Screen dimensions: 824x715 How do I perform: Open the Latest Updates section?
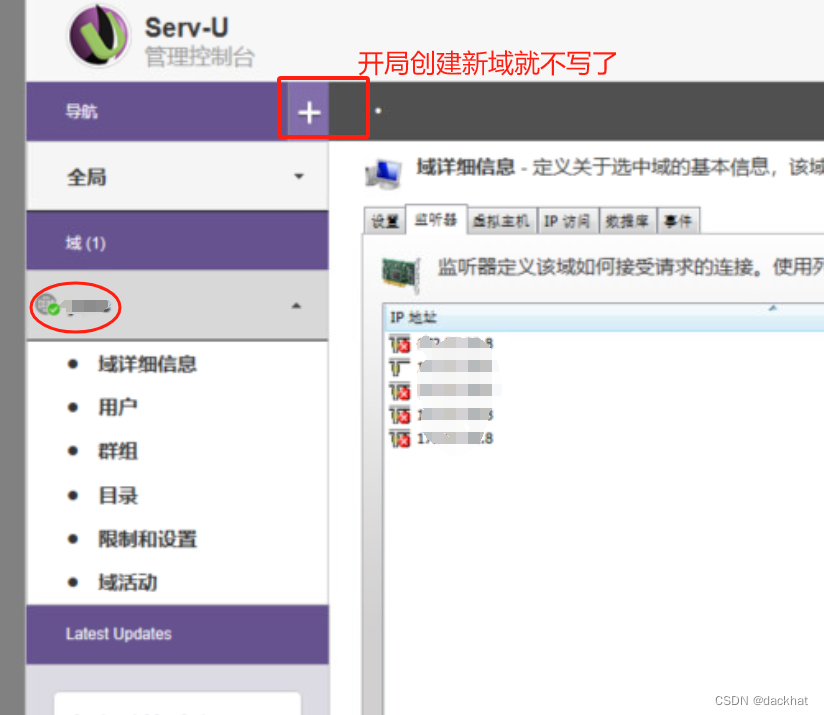[120, 634]
